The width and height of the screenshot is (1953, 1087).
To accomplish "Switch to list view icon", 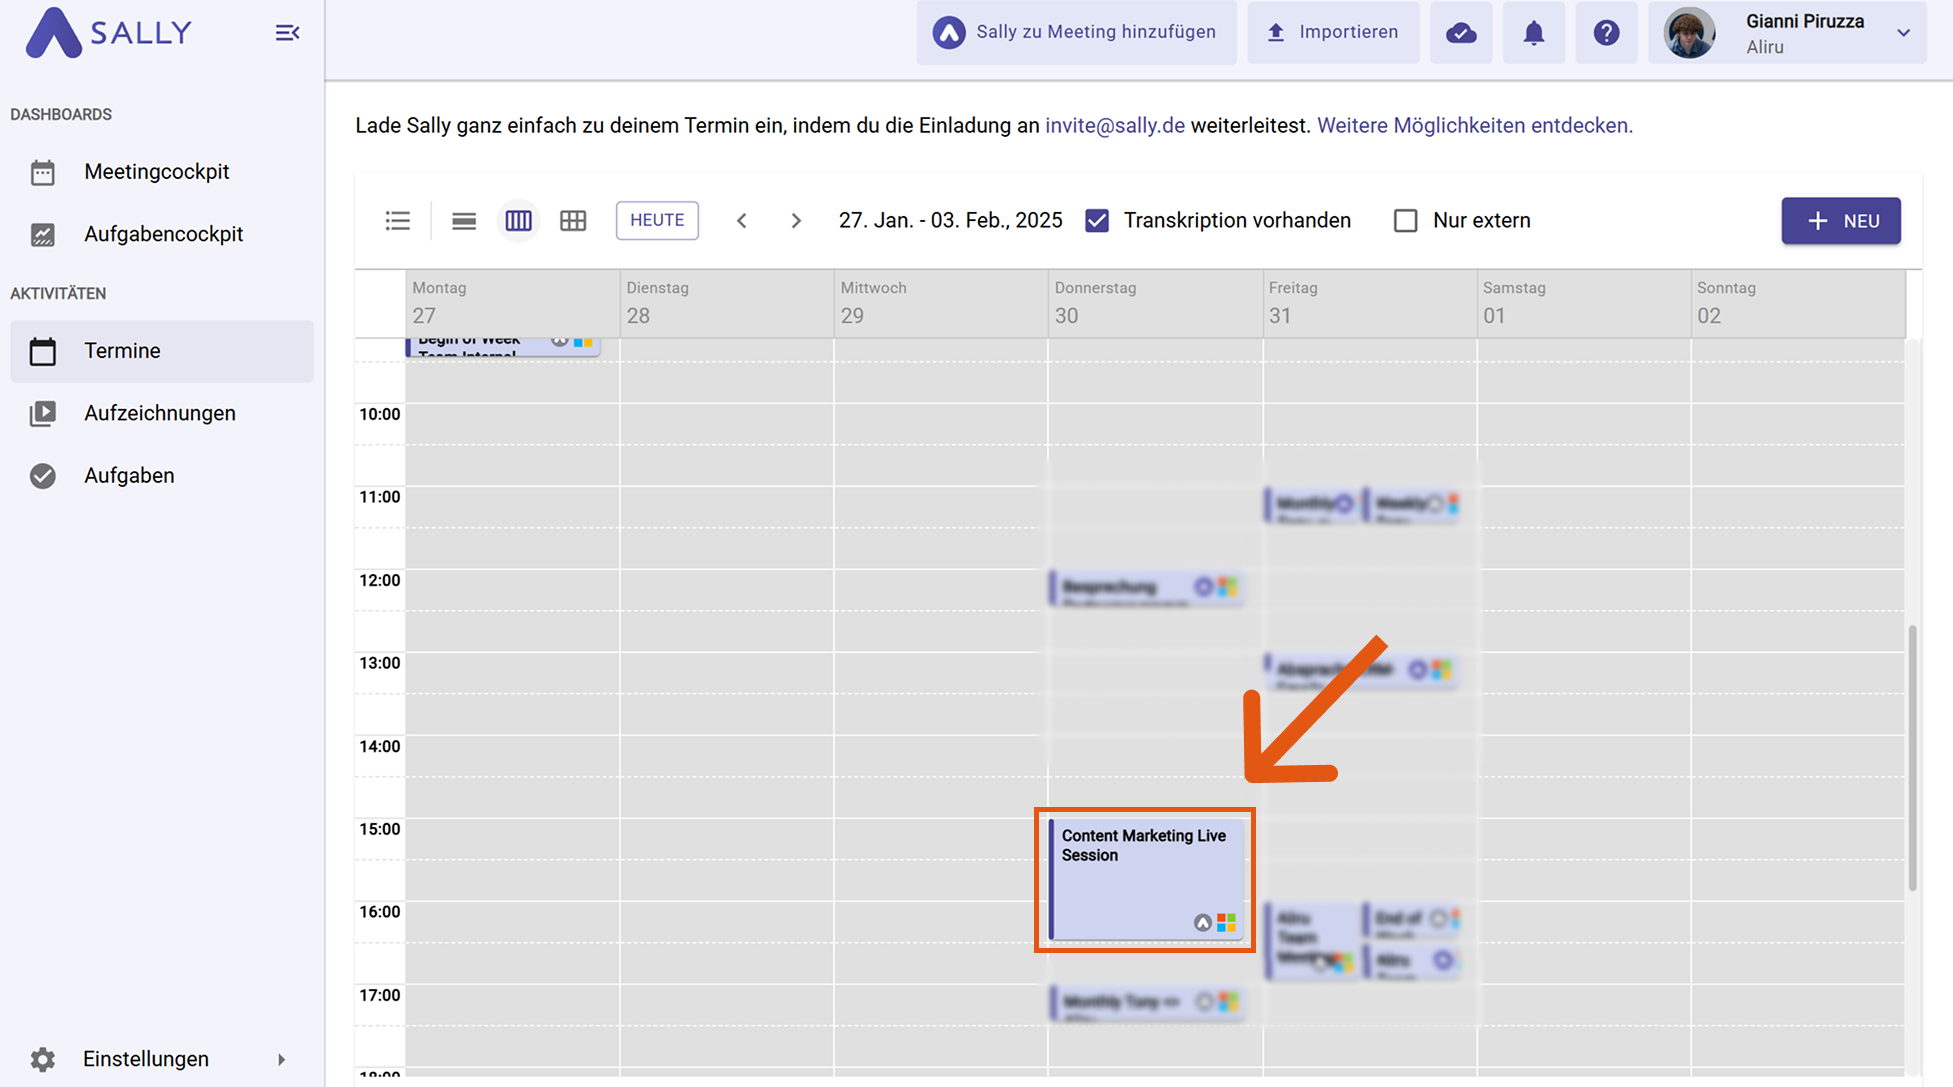I will pos(398,221).
